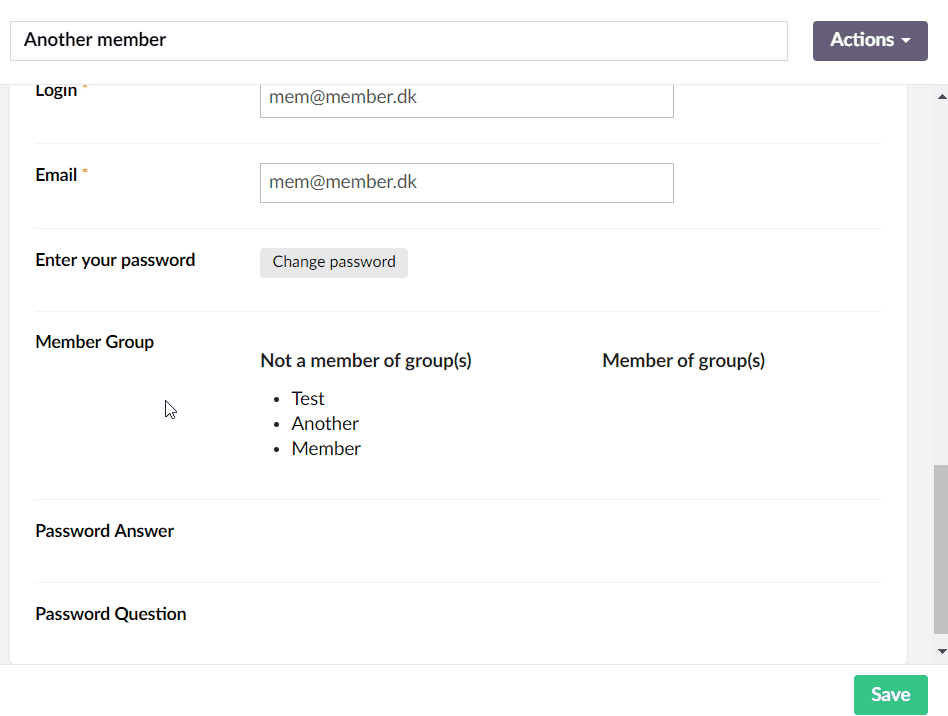
Task: Click the Member Group section label
Action: [94, 341]
